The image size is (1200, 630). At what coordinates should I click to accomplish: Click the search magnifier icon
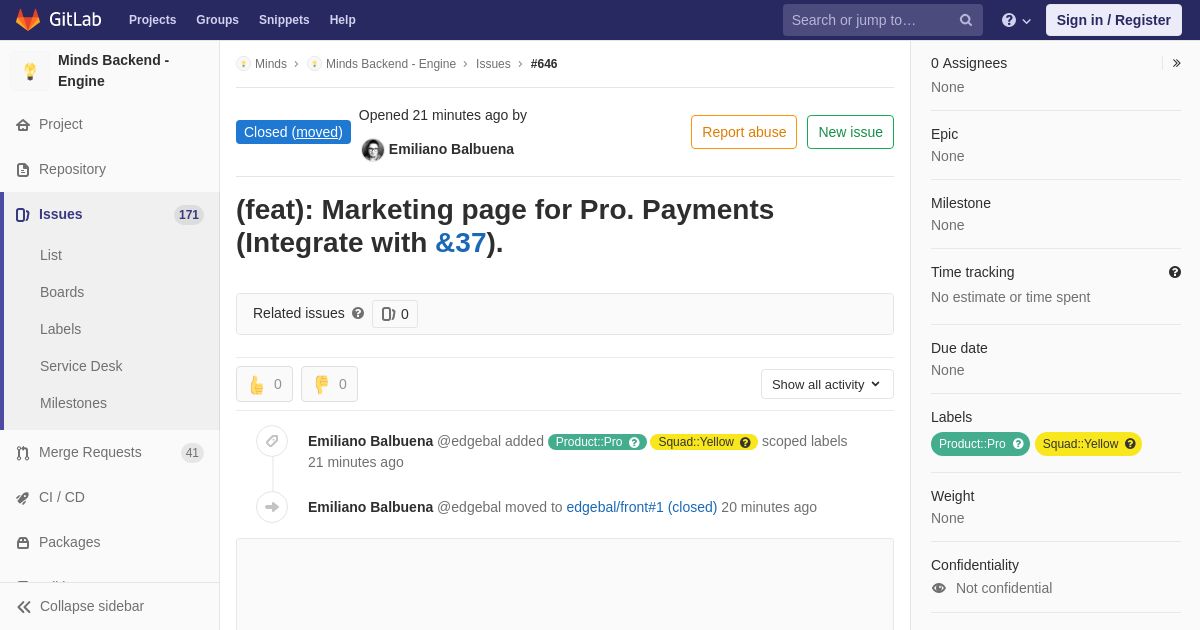(x=965, y=20)
